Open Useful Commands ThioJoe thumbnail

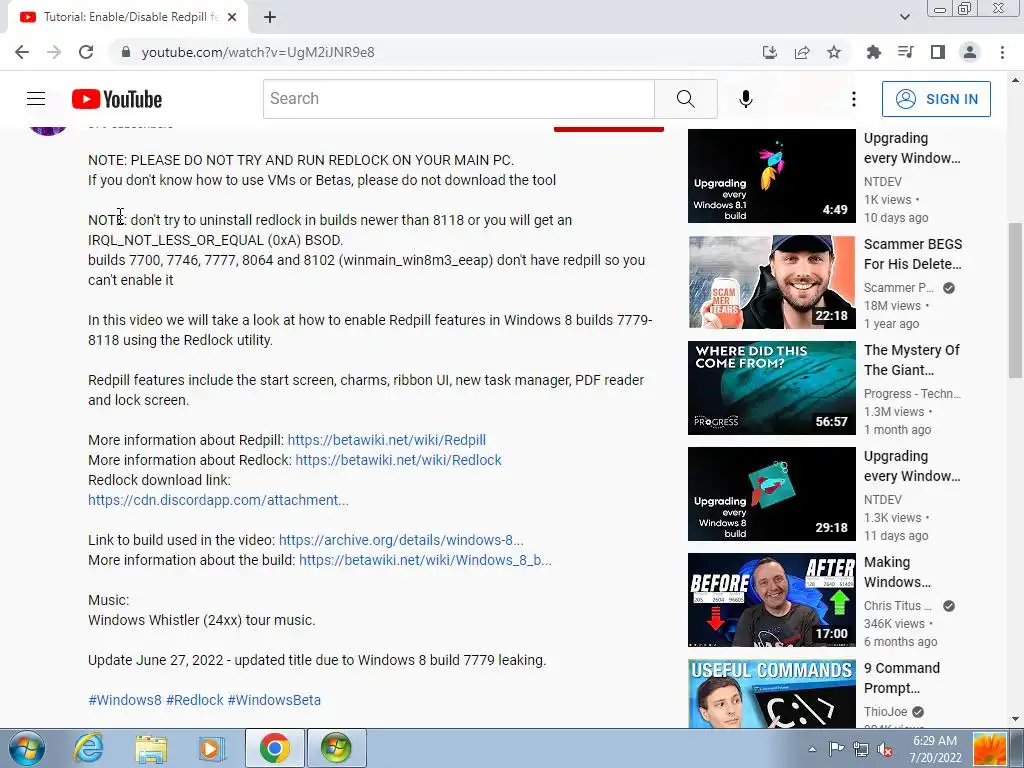click(771, 694)
